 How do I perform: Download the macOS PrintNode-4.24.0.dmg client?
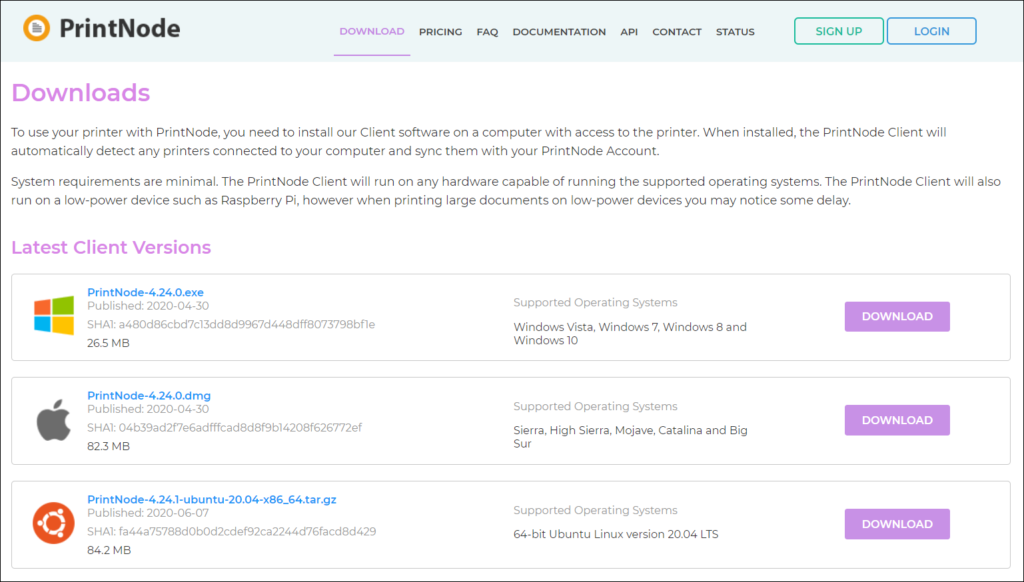[x=897, y=420]
